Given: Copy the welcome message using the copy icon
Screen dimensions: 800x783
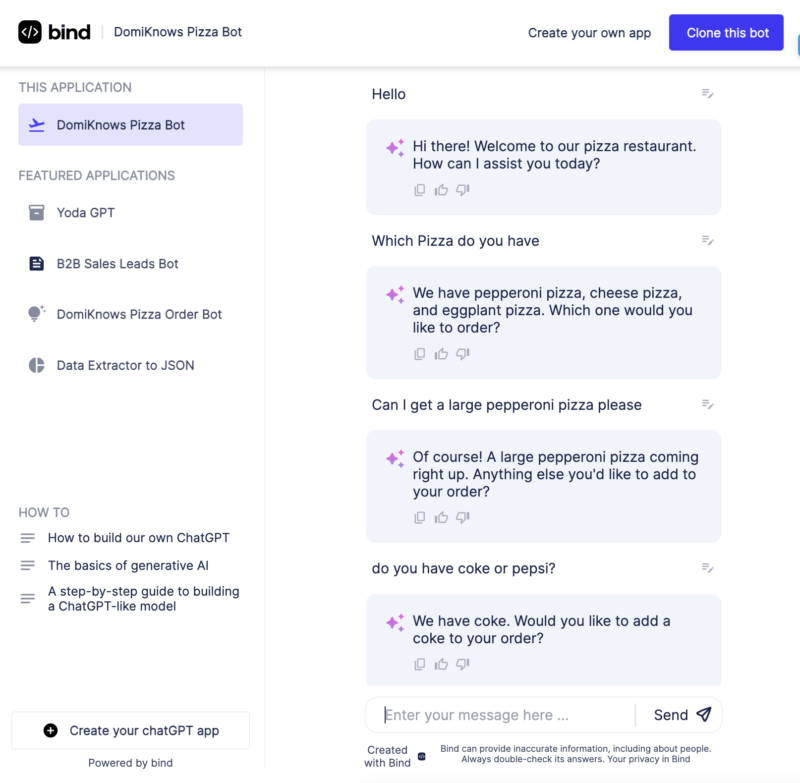Looking at the screenshot, I should coord(419,189).
